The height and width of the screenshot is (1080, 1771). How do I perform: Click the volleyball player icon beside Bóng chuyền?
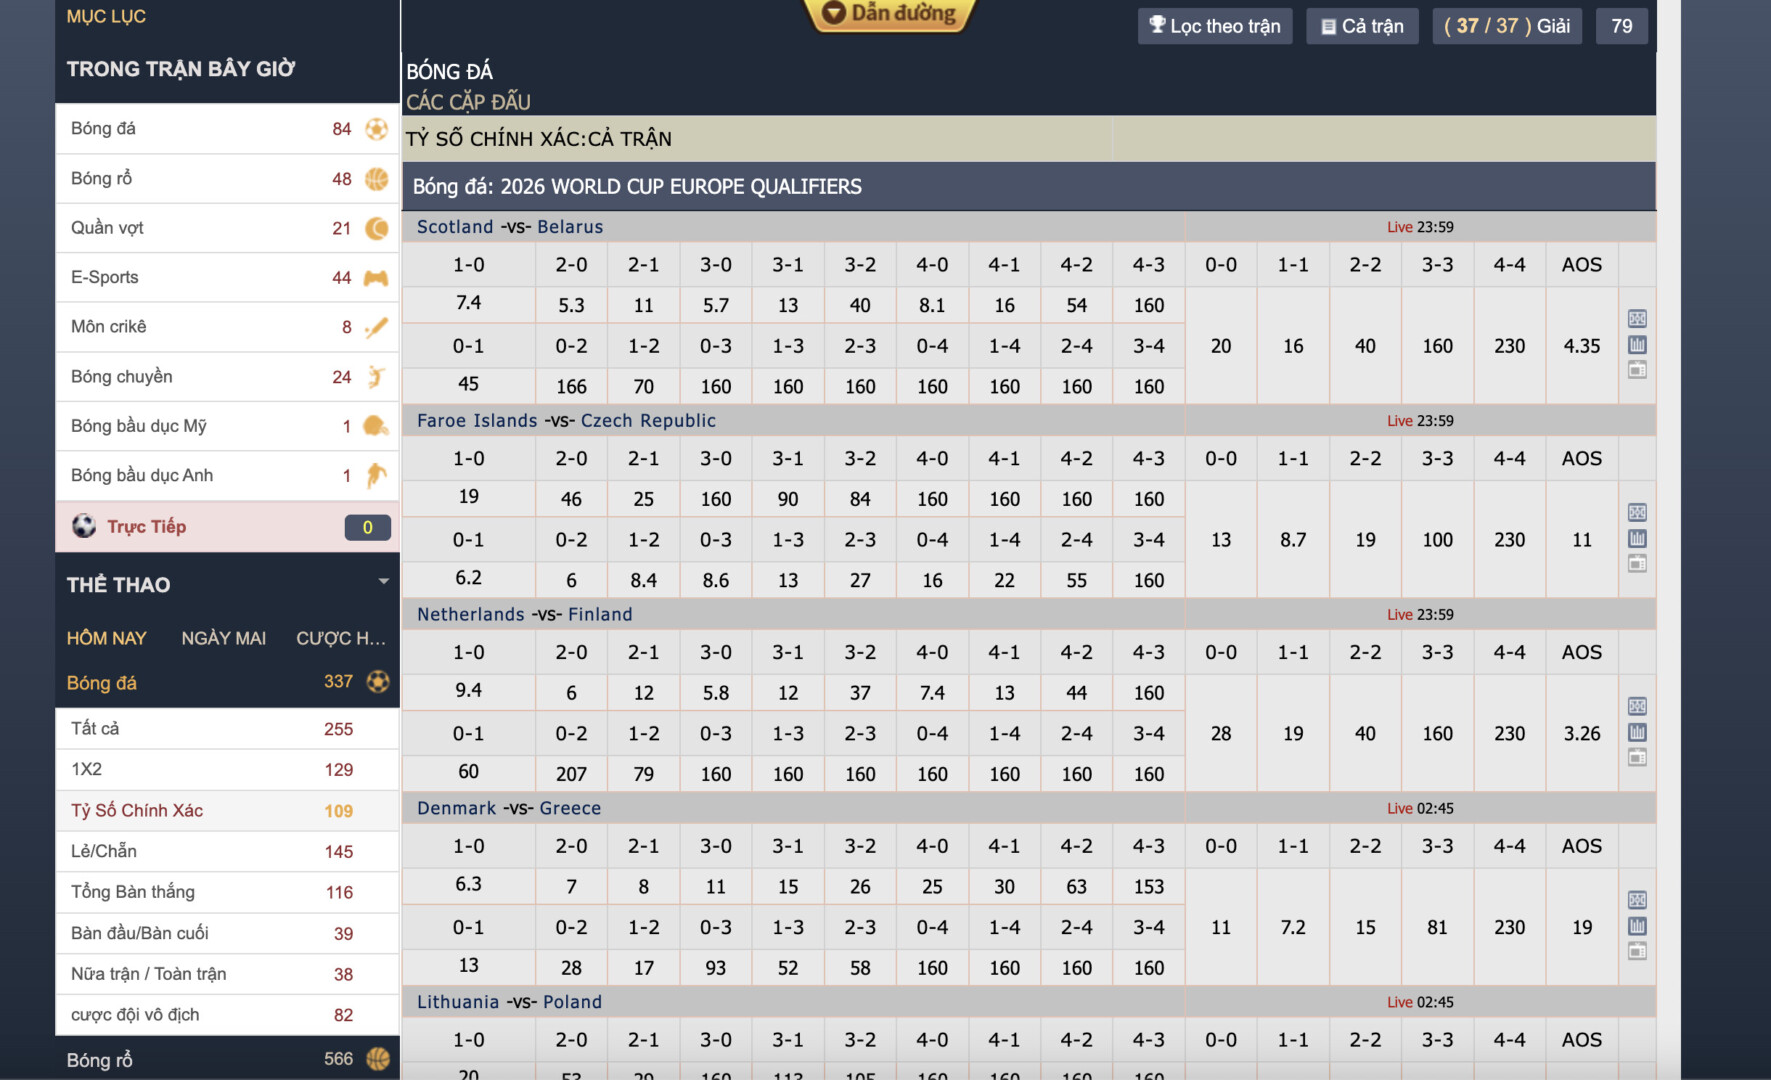pyautogui.click(x=376, y=377)
